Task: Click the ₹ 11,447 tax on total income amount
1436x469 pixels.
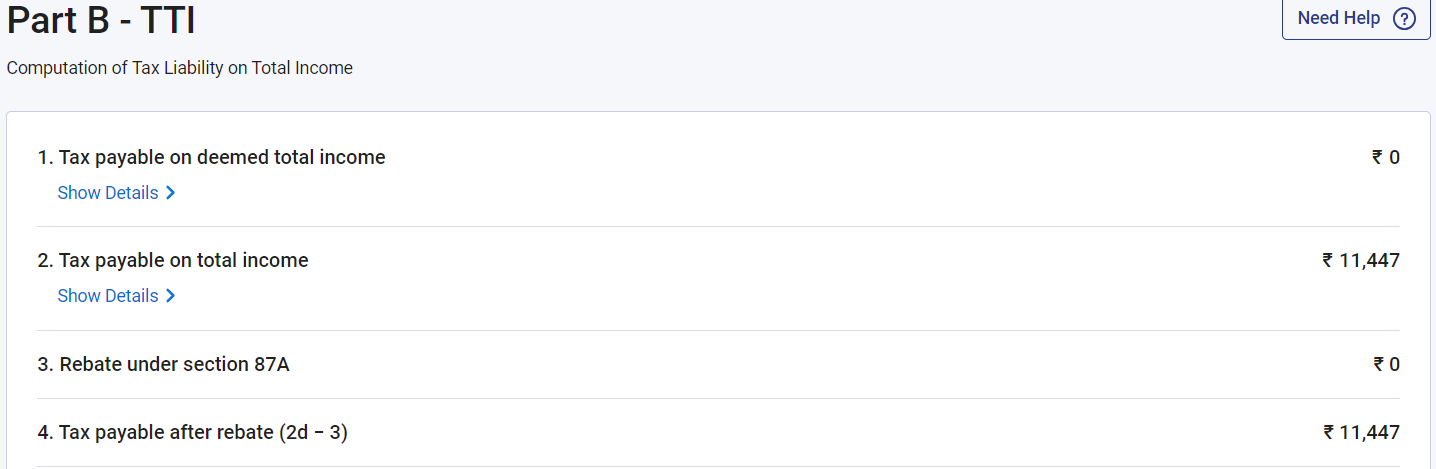Action: (x=1361, y=261)
